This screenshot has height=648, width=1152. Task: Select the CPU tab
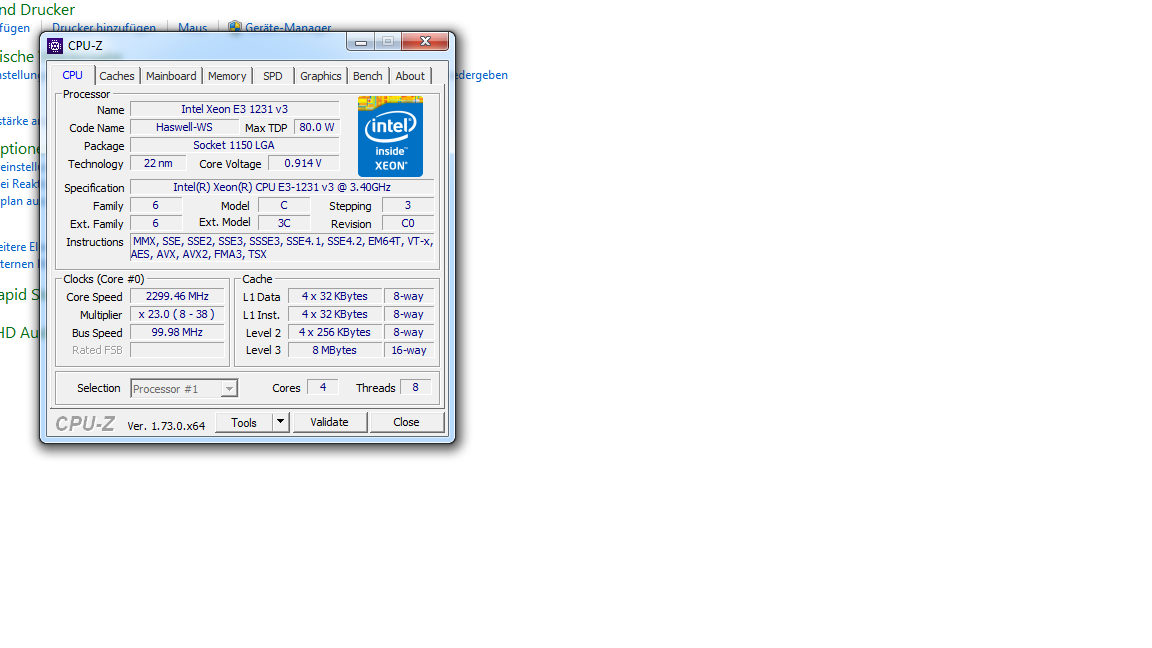(73, 75)
